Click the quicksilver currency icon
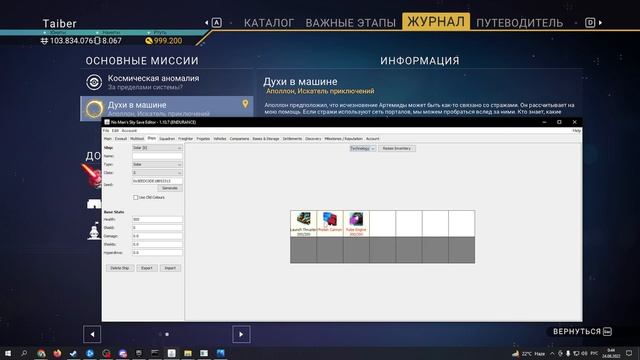This screenshot has width=640, height=360. coord(149,41)
